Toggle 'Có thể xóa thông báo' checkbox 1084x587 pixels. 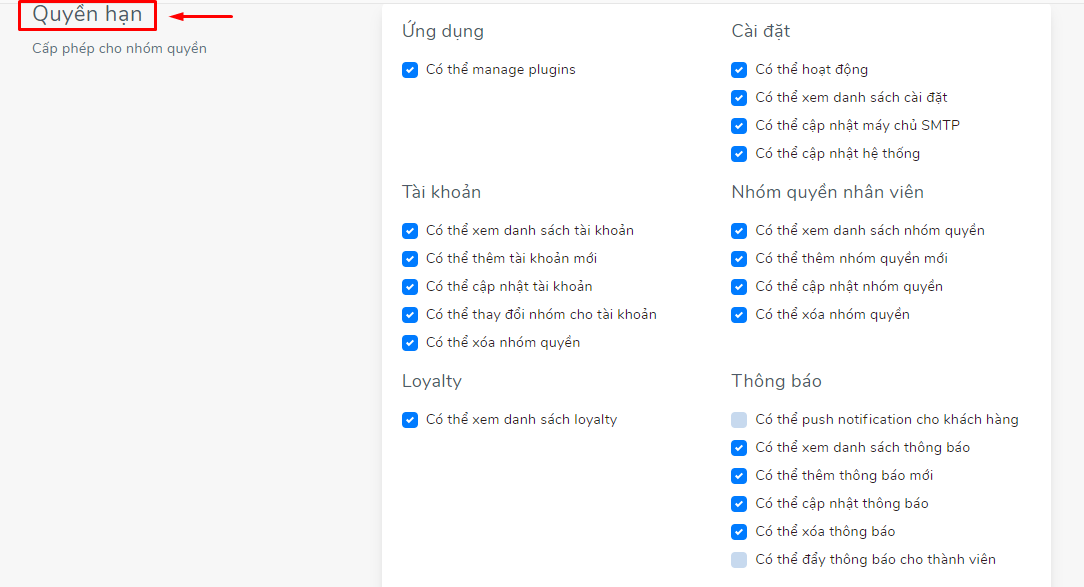[x=739, y=532]
